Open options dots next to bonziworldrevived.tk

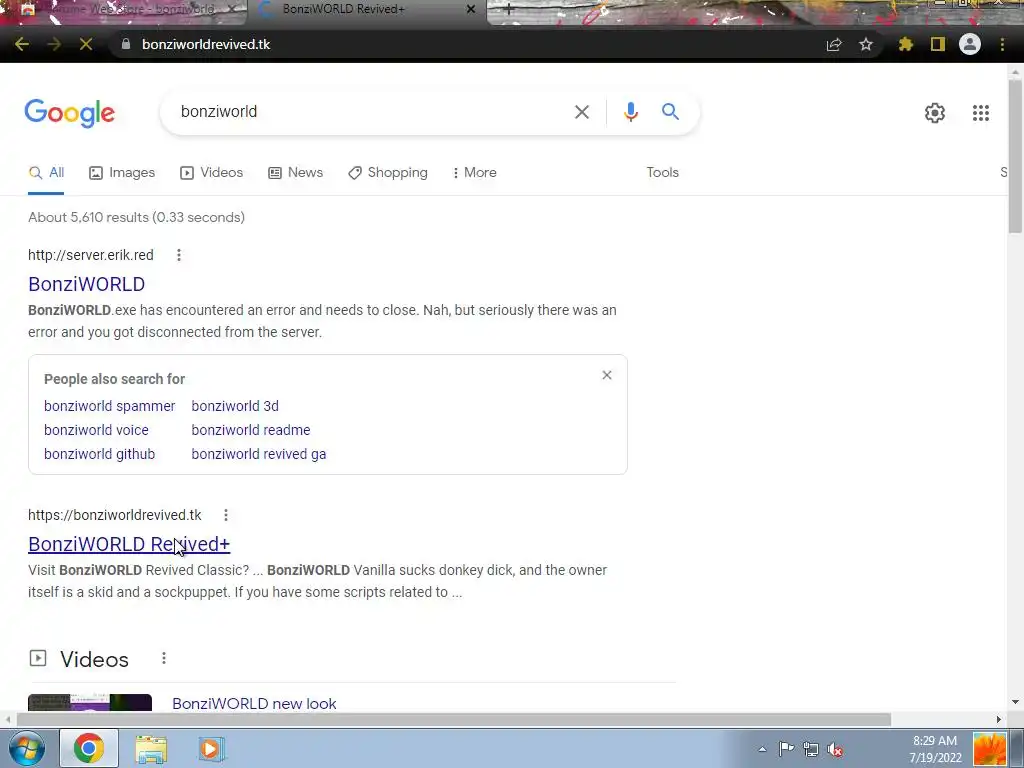click(x=226, y=515)
